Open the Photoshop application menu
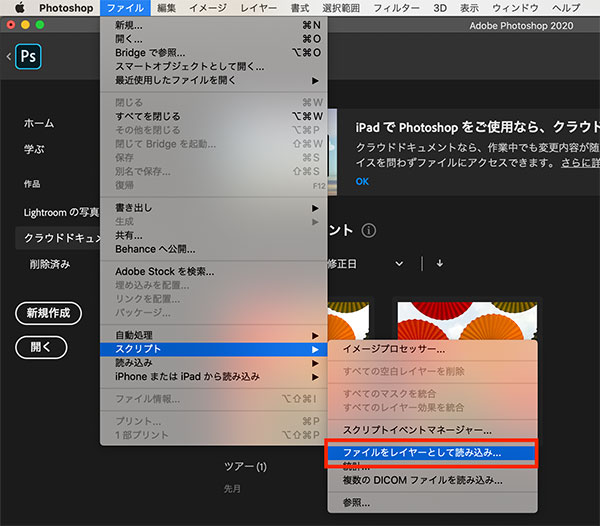600x526 pixels. tap(66, 8)
